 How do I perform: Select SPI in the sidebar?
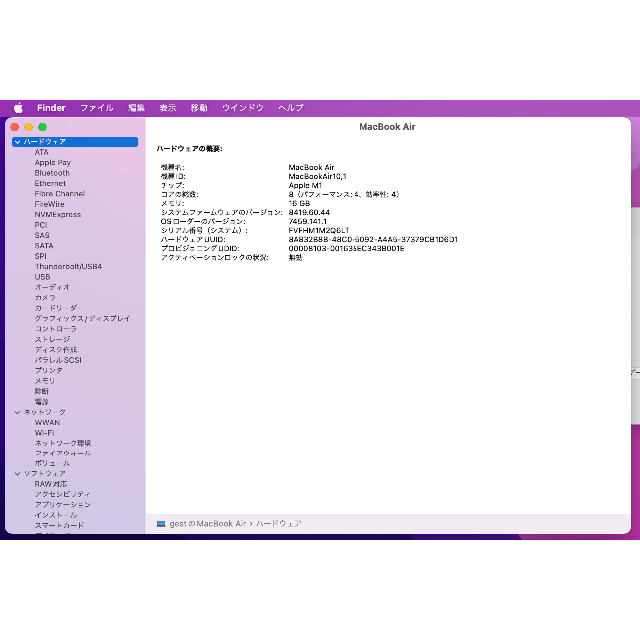click(40, 256)
